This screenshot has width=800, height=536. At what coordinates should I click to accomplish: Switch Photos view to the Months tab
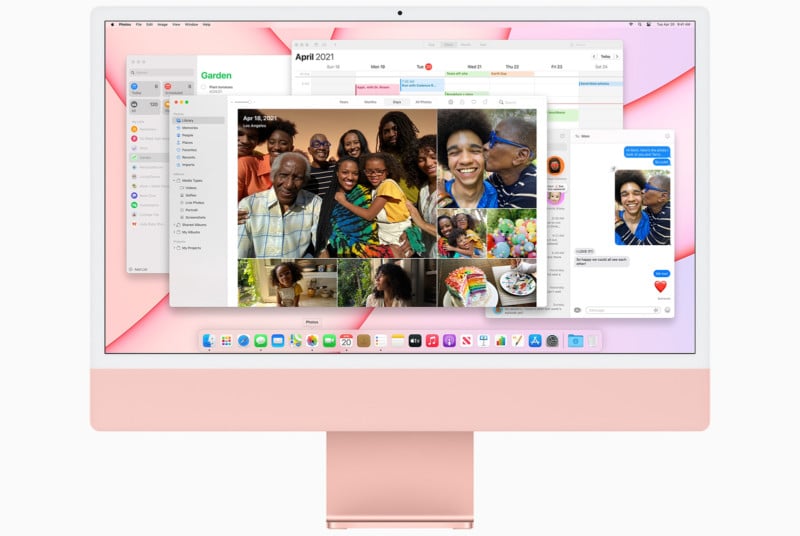pos(370,102)
